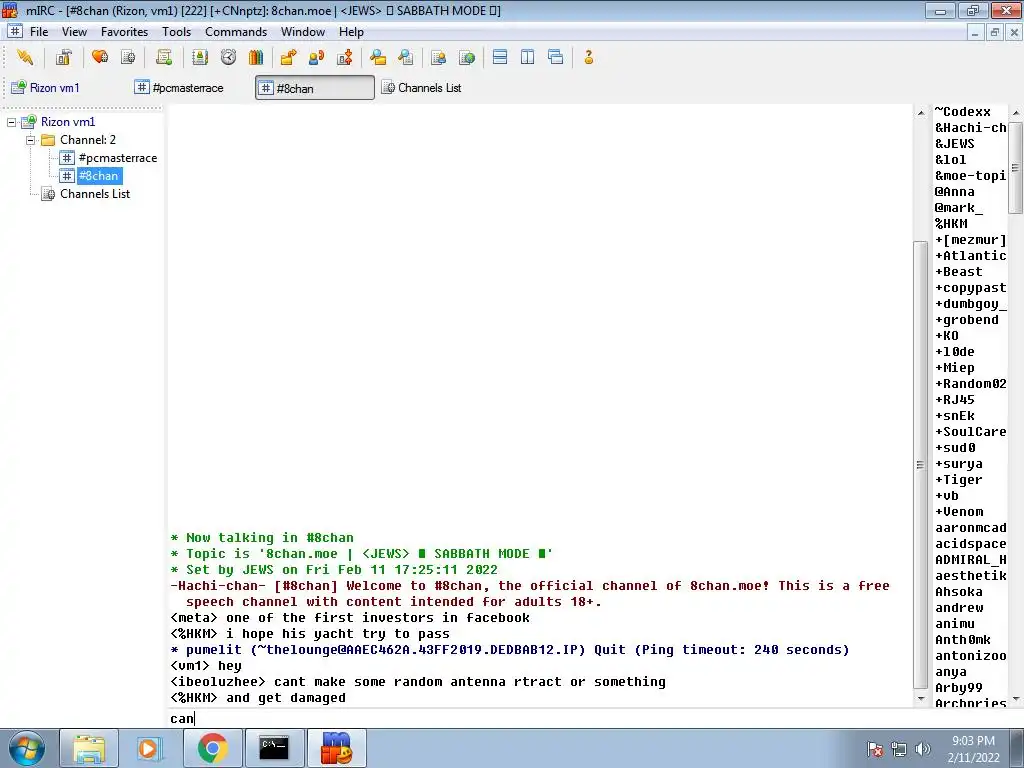
Task: Select @Anna in the nickname list
Action: 955,192
